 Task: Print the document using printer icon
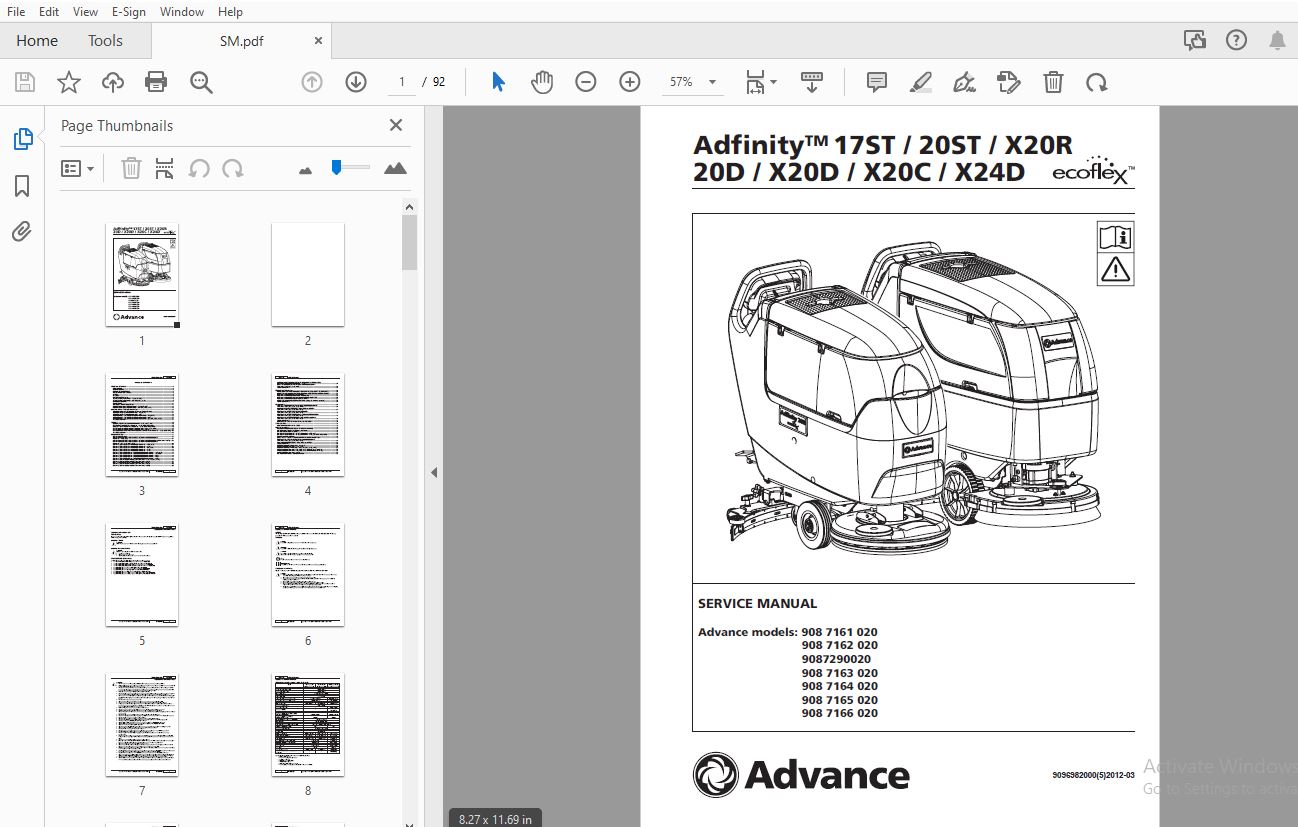tap(156, 82)
